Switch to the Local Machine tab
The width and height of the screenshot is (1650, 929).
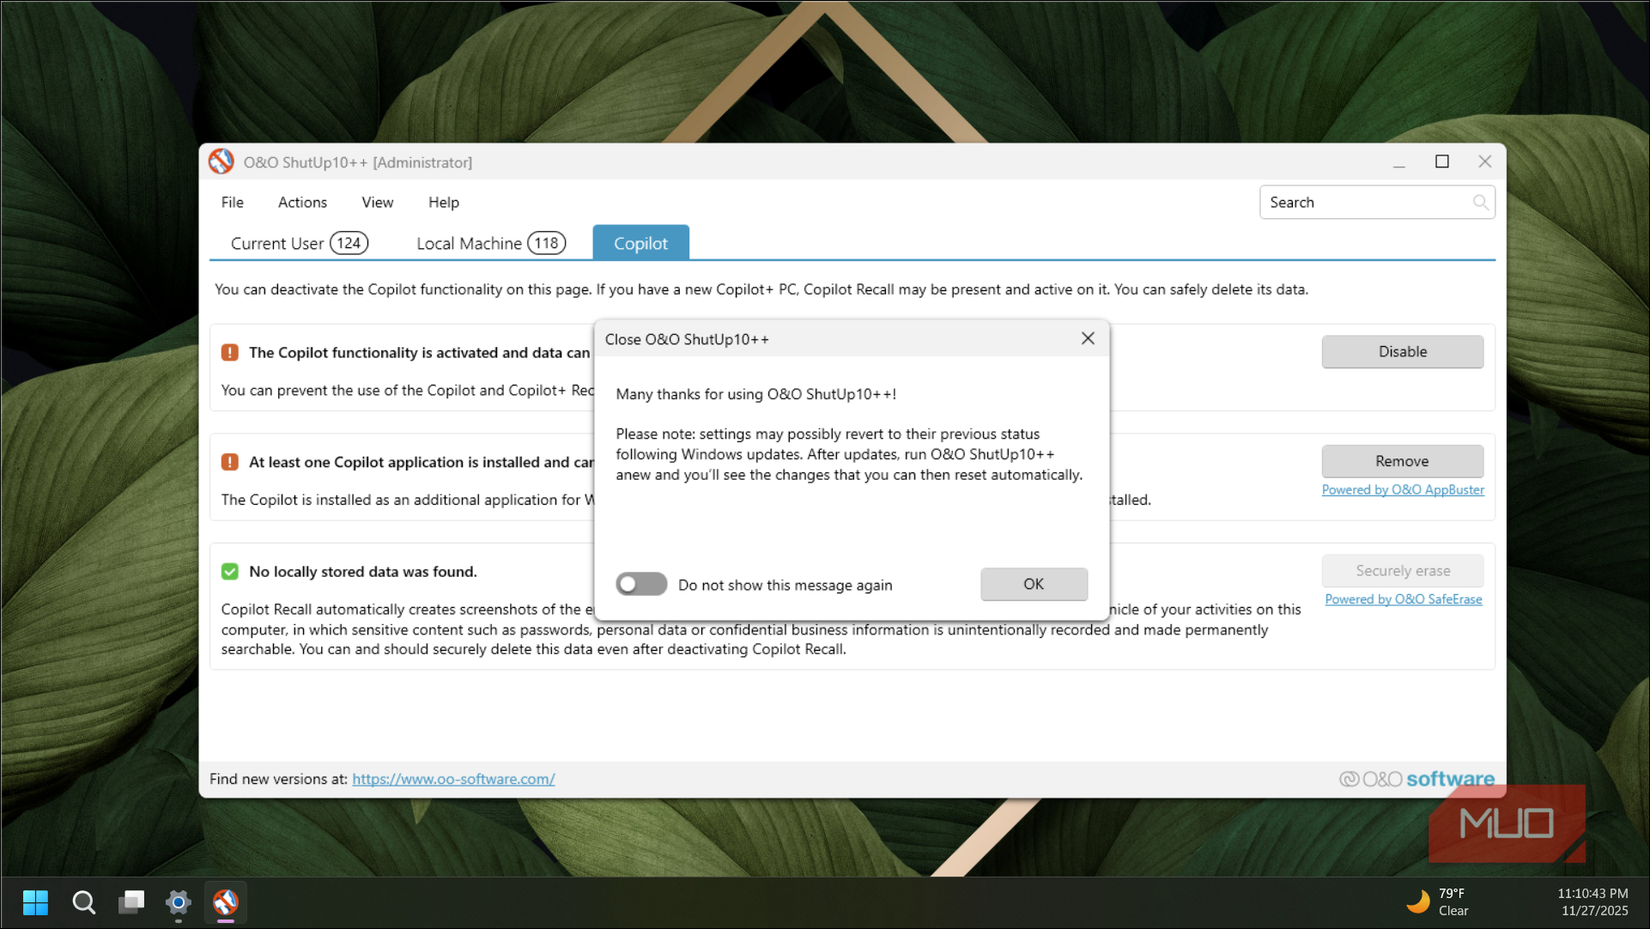(x=490, y=243)
